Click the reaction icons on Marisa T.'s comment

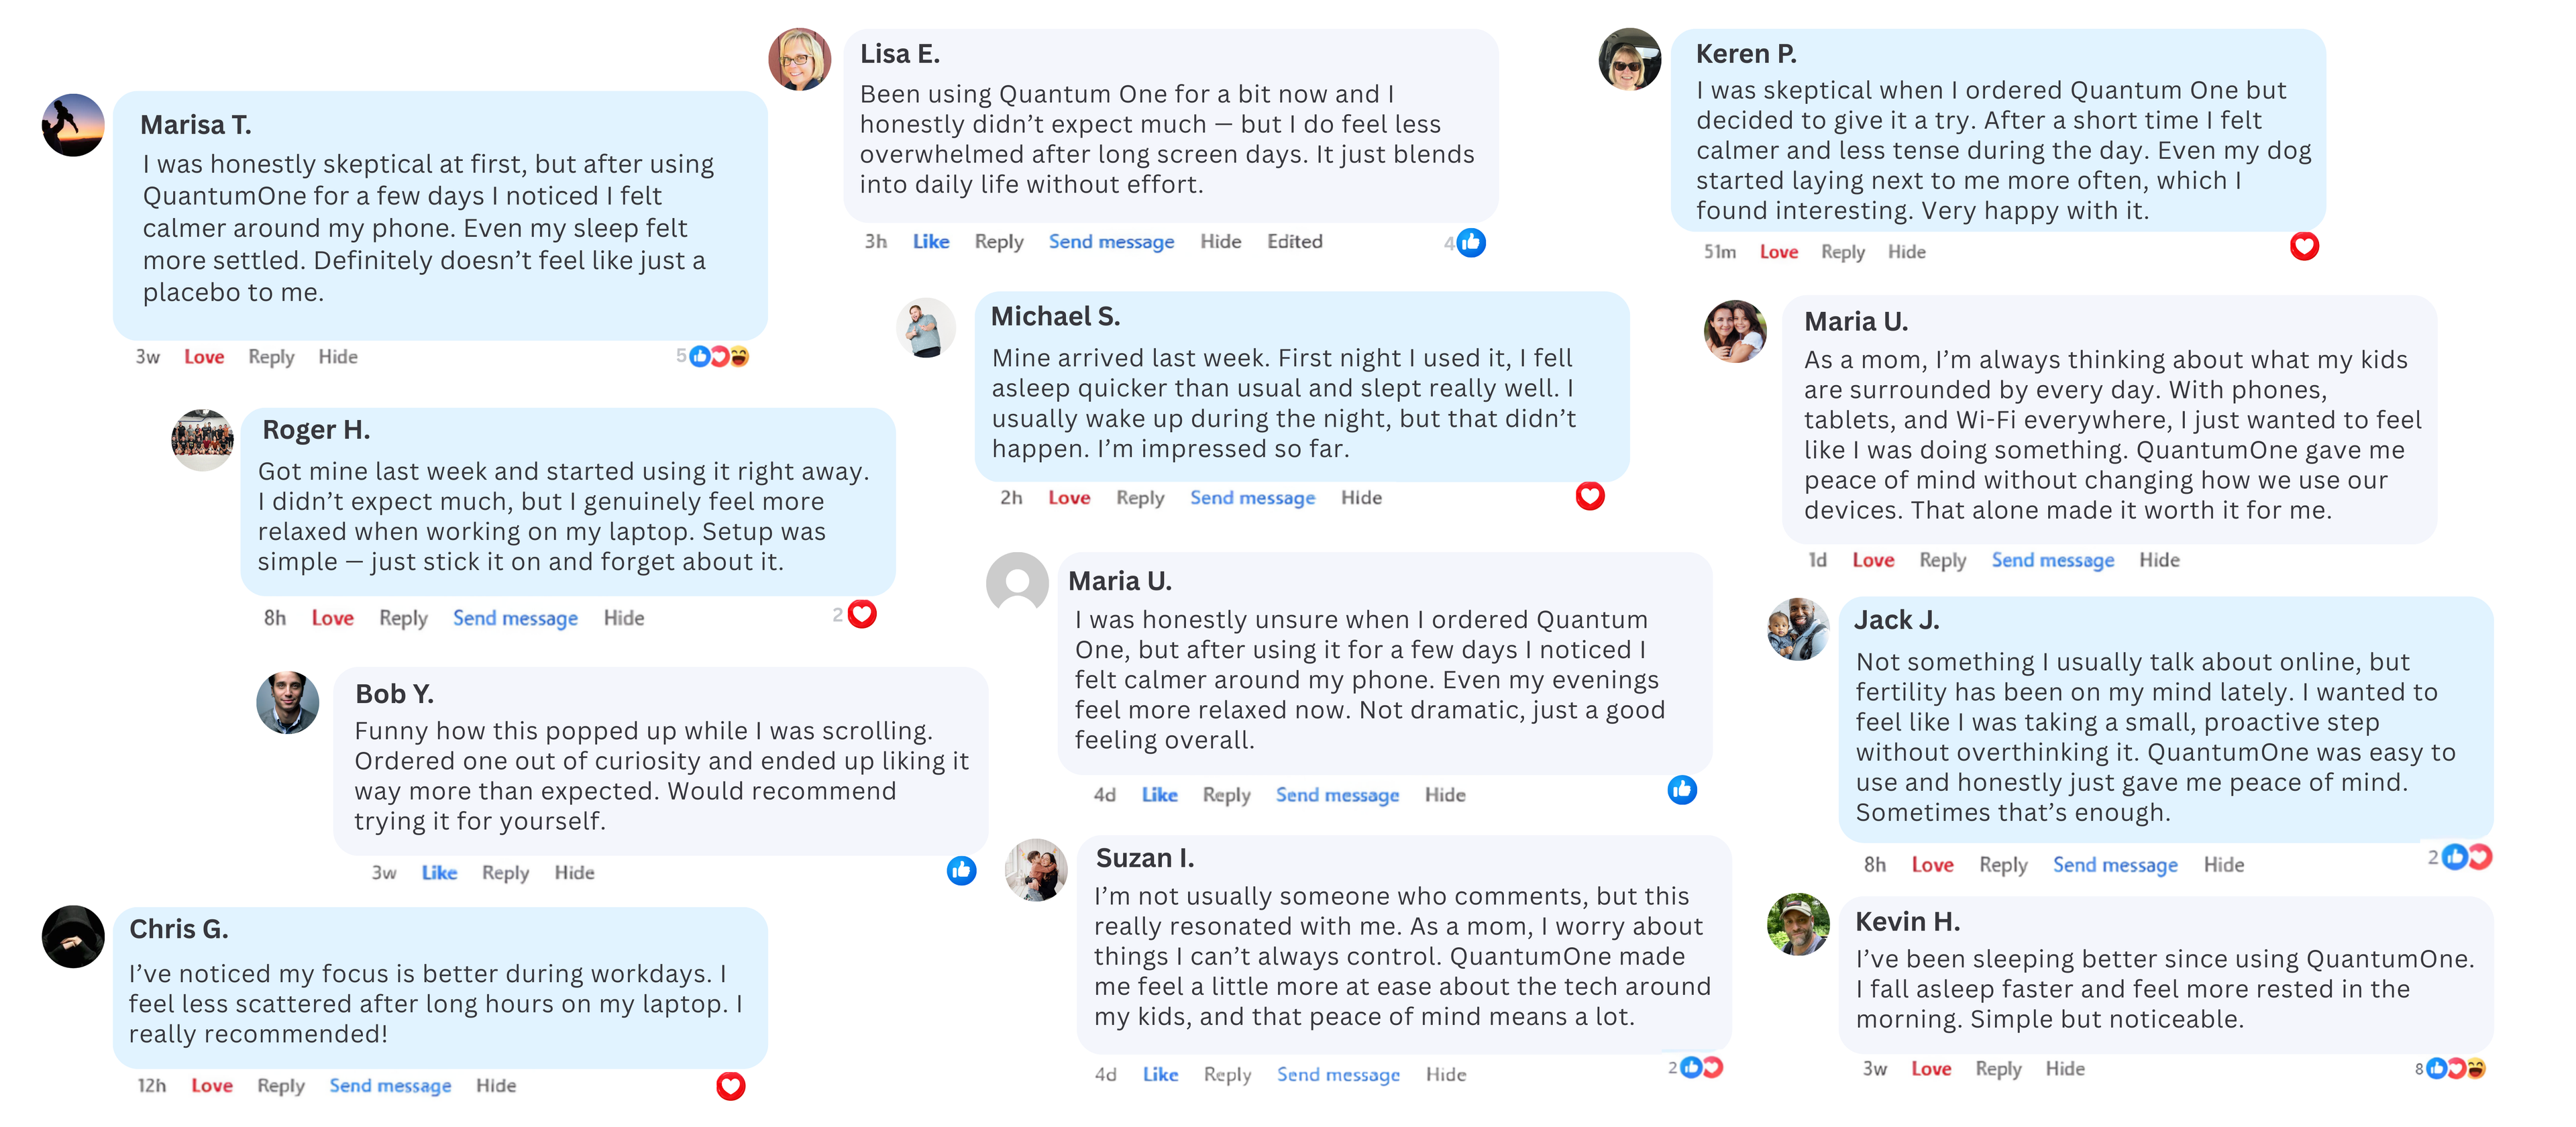[719, 356]
